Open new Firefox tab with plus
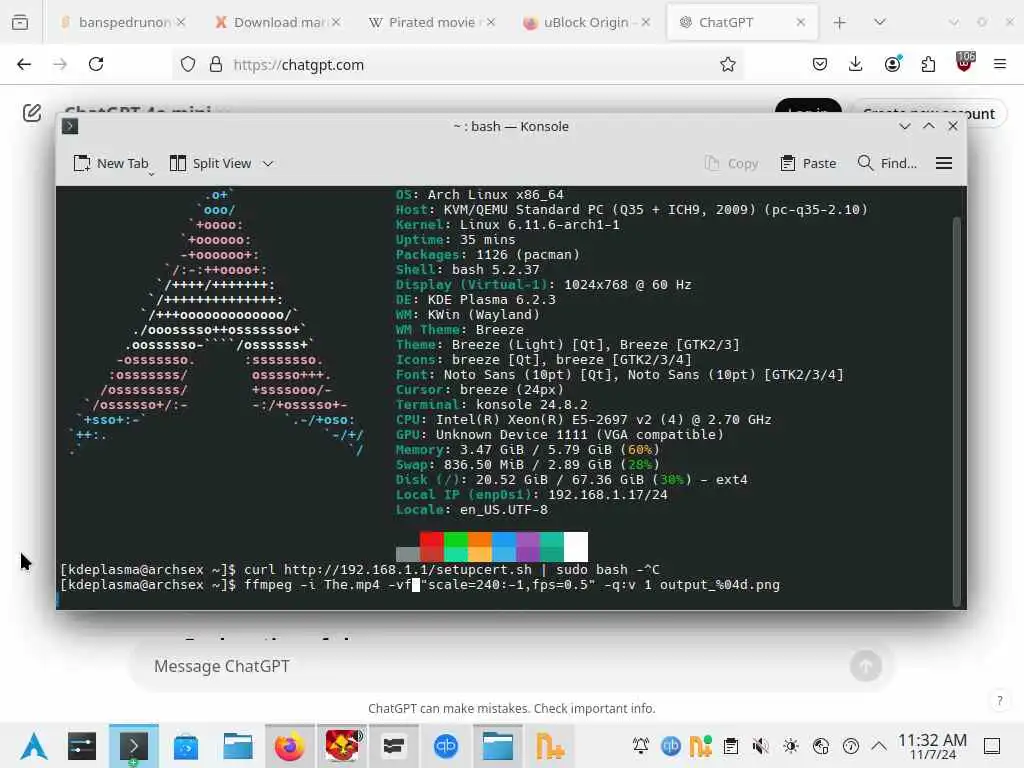The image size is (1024, 768). (840, 23)
